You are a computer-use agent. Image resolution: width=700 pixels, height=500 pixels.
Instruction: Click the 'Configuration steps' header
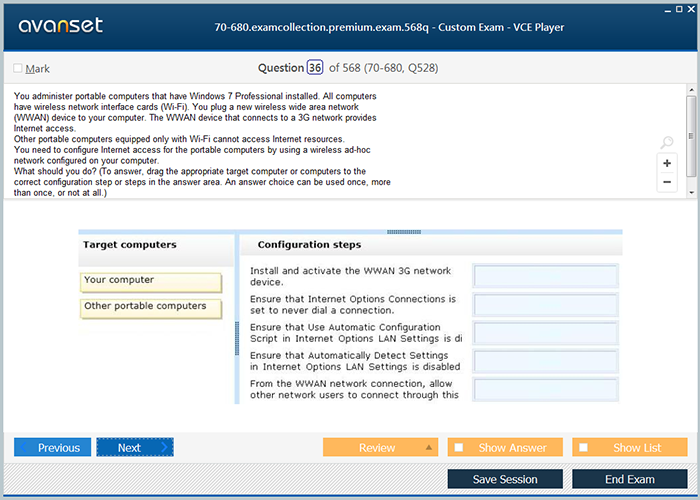pos(309,245)
